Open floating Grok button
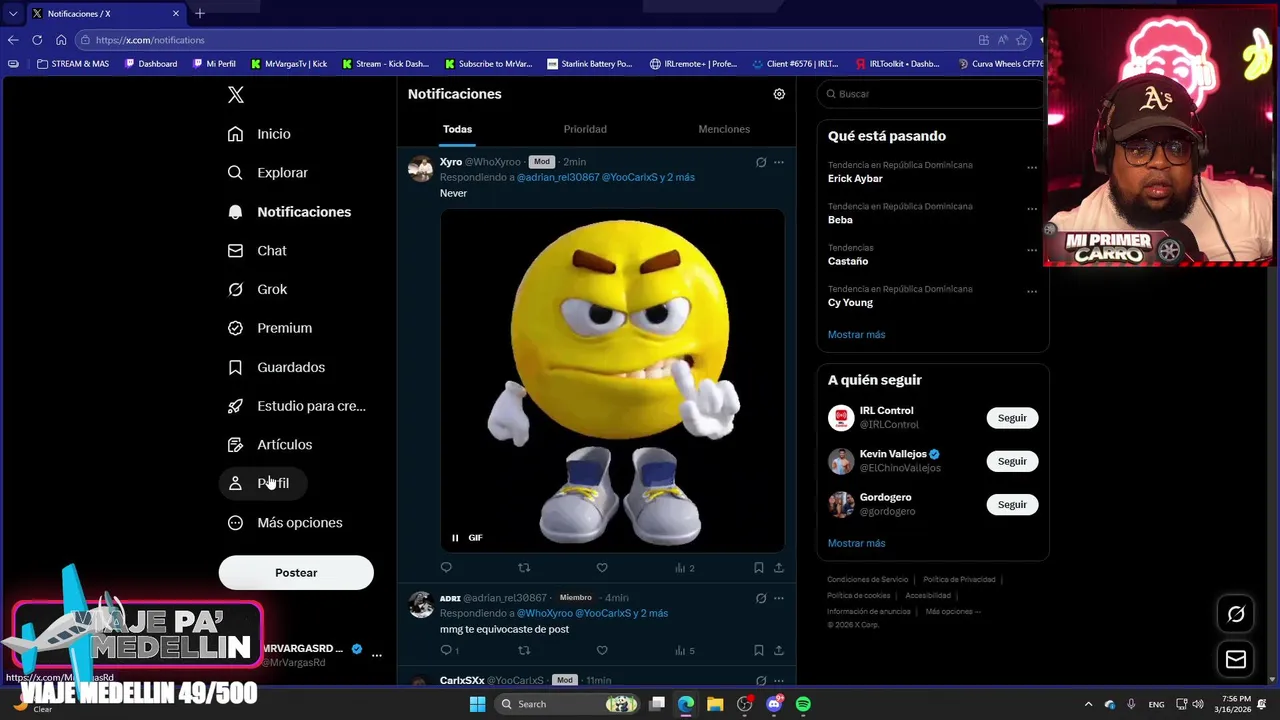Viewport: 1280px width, 720px height. pos(1236,614)
